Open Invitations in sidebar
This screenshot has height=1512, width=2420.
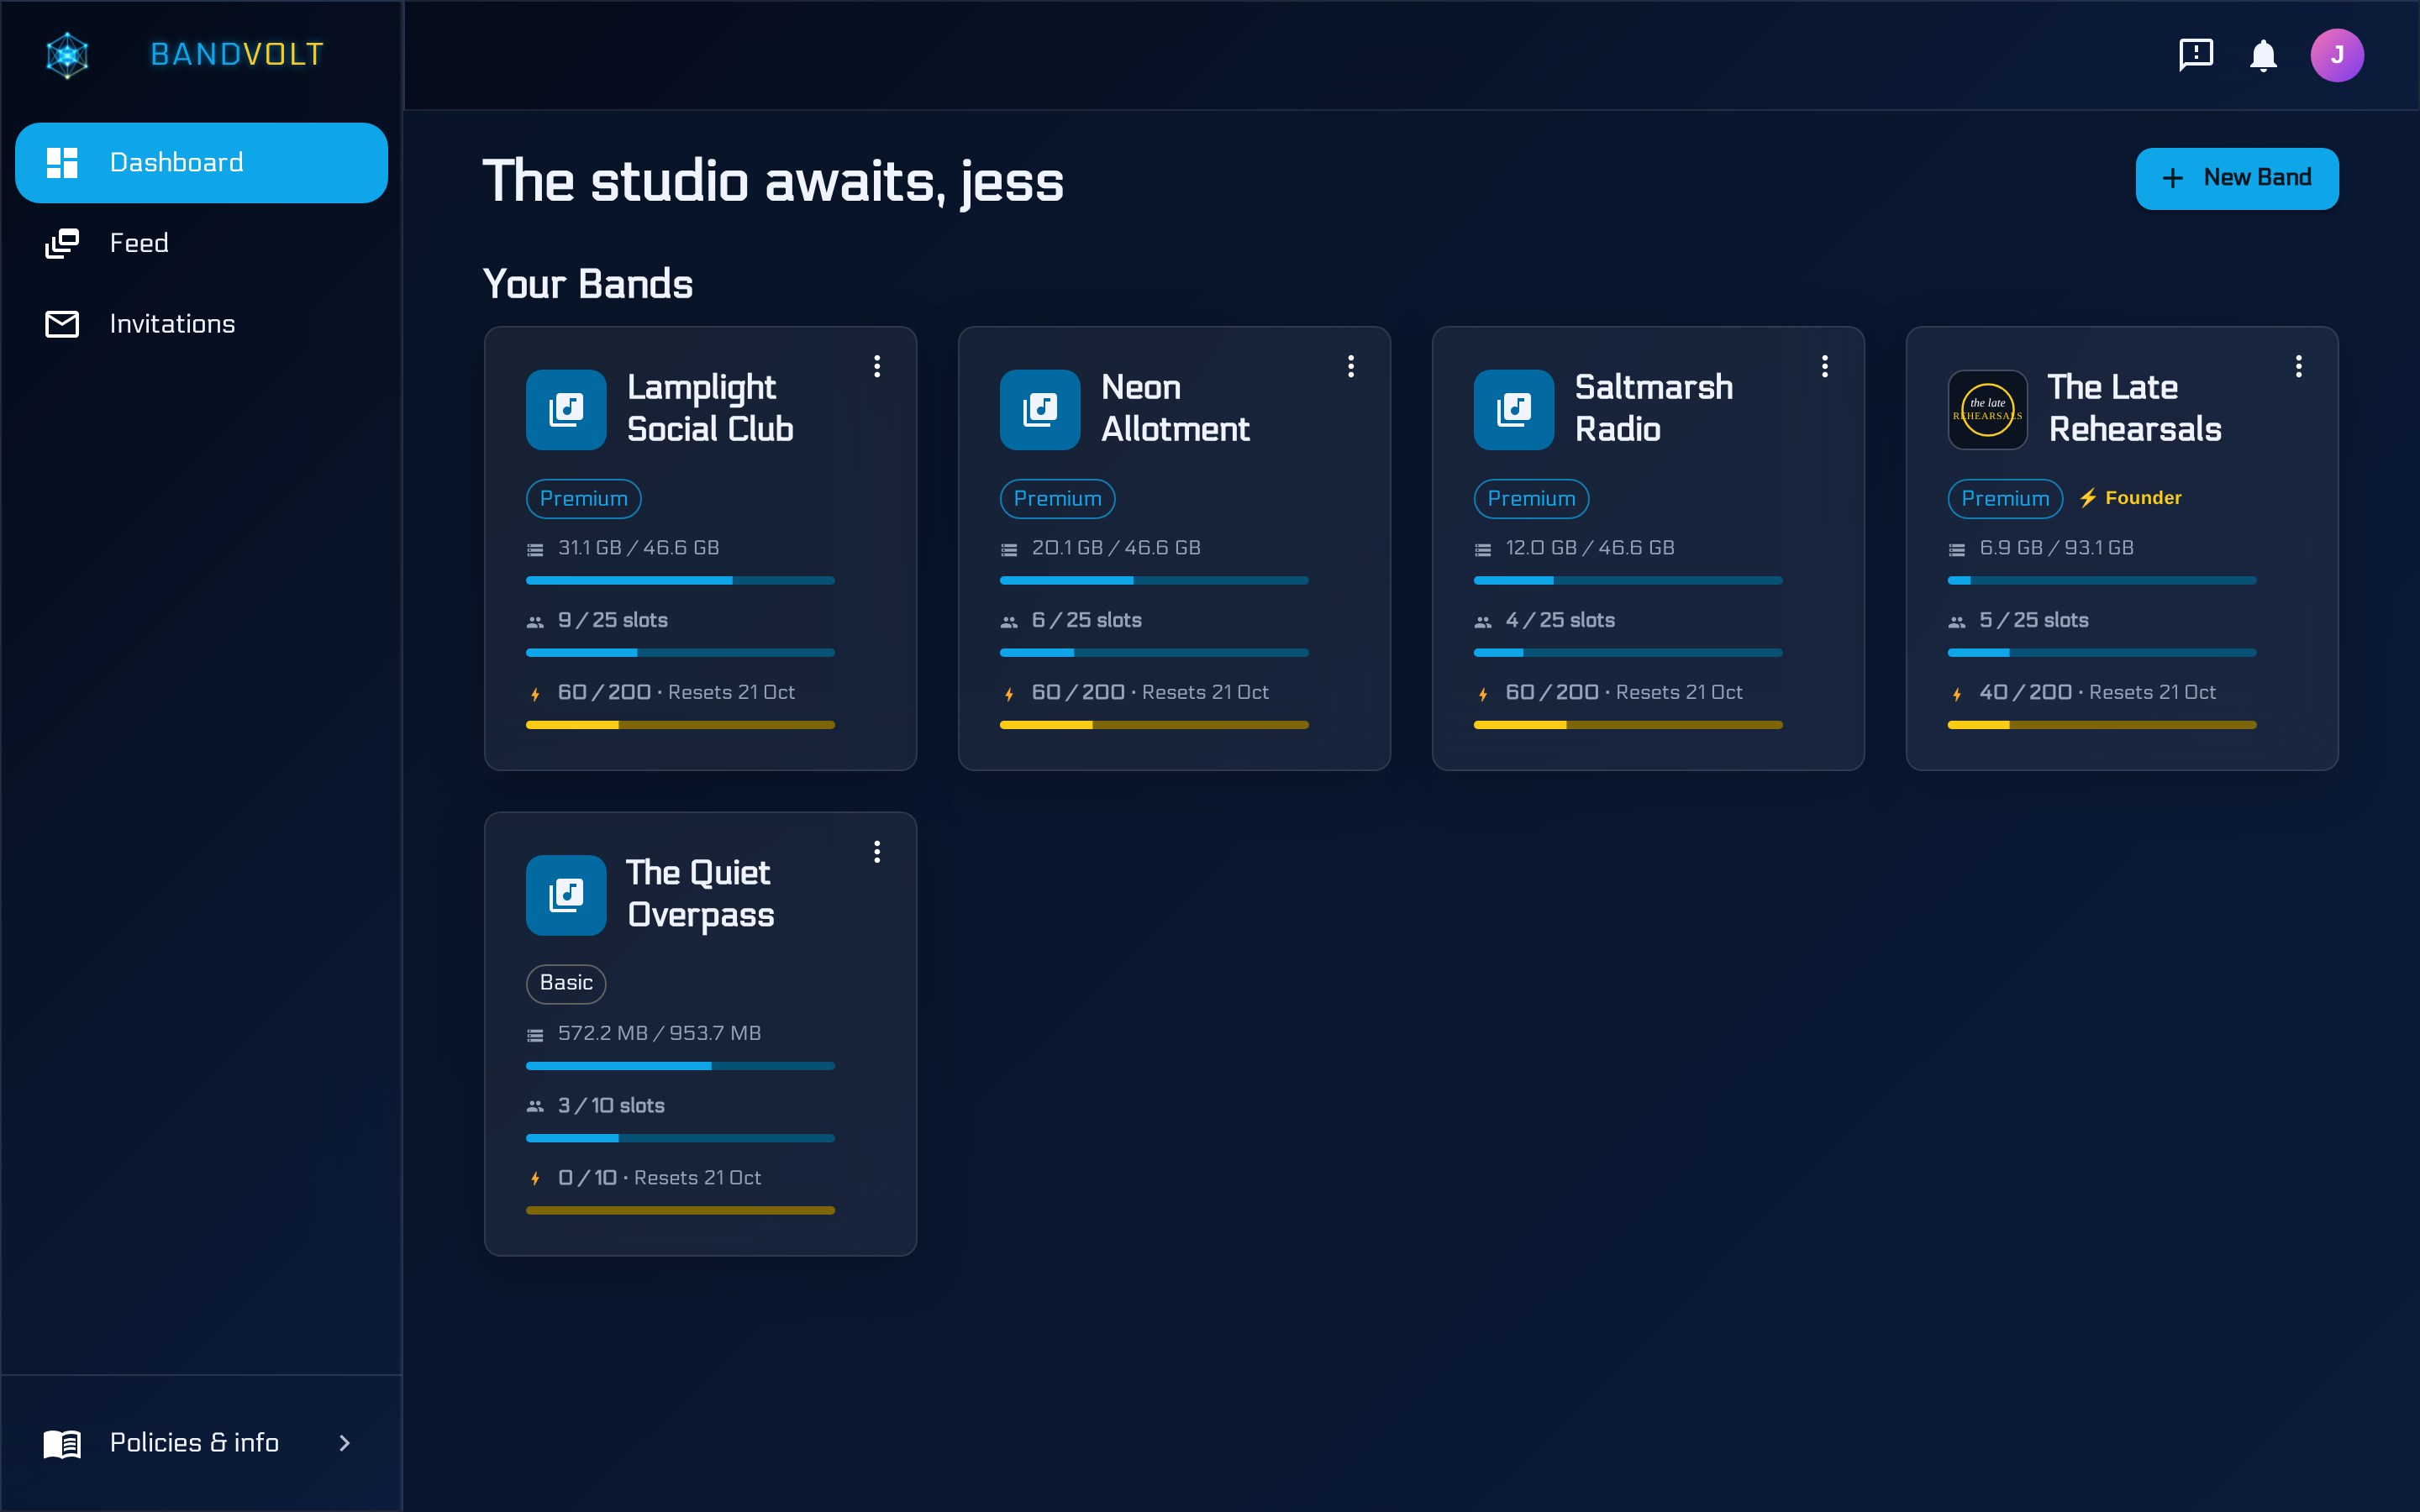point(201,324)
